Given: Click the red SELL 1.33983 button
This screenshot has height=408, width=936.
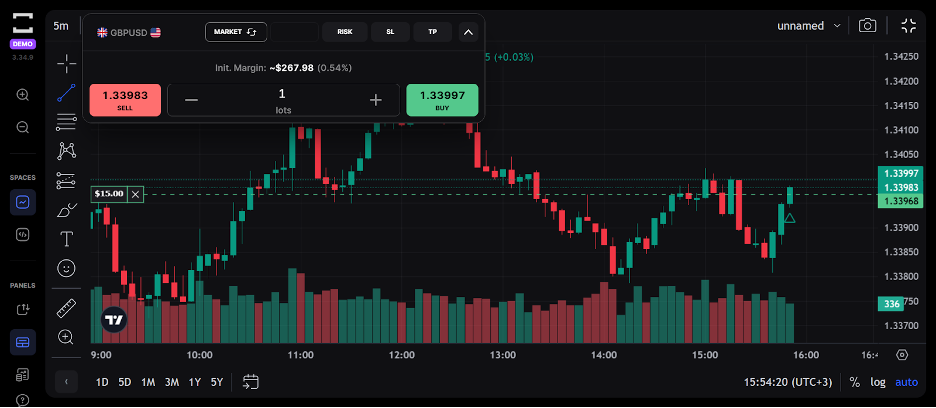Looking at the screenshot, I should (125, 100).
